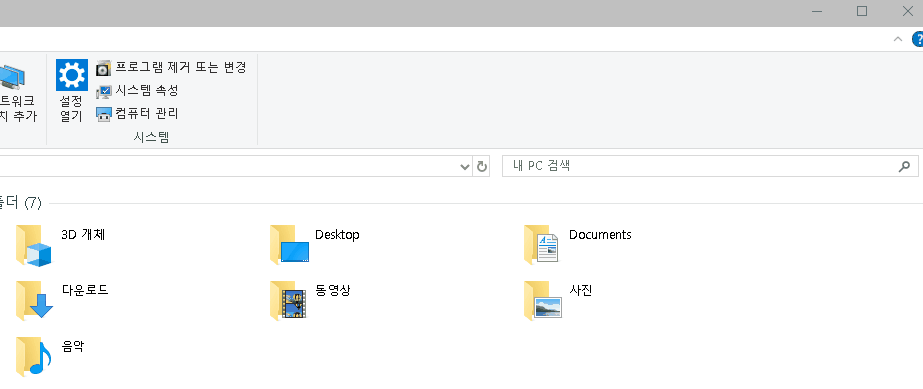
Task: Select the 다운로드 folder icon
Action: point(34,300)
